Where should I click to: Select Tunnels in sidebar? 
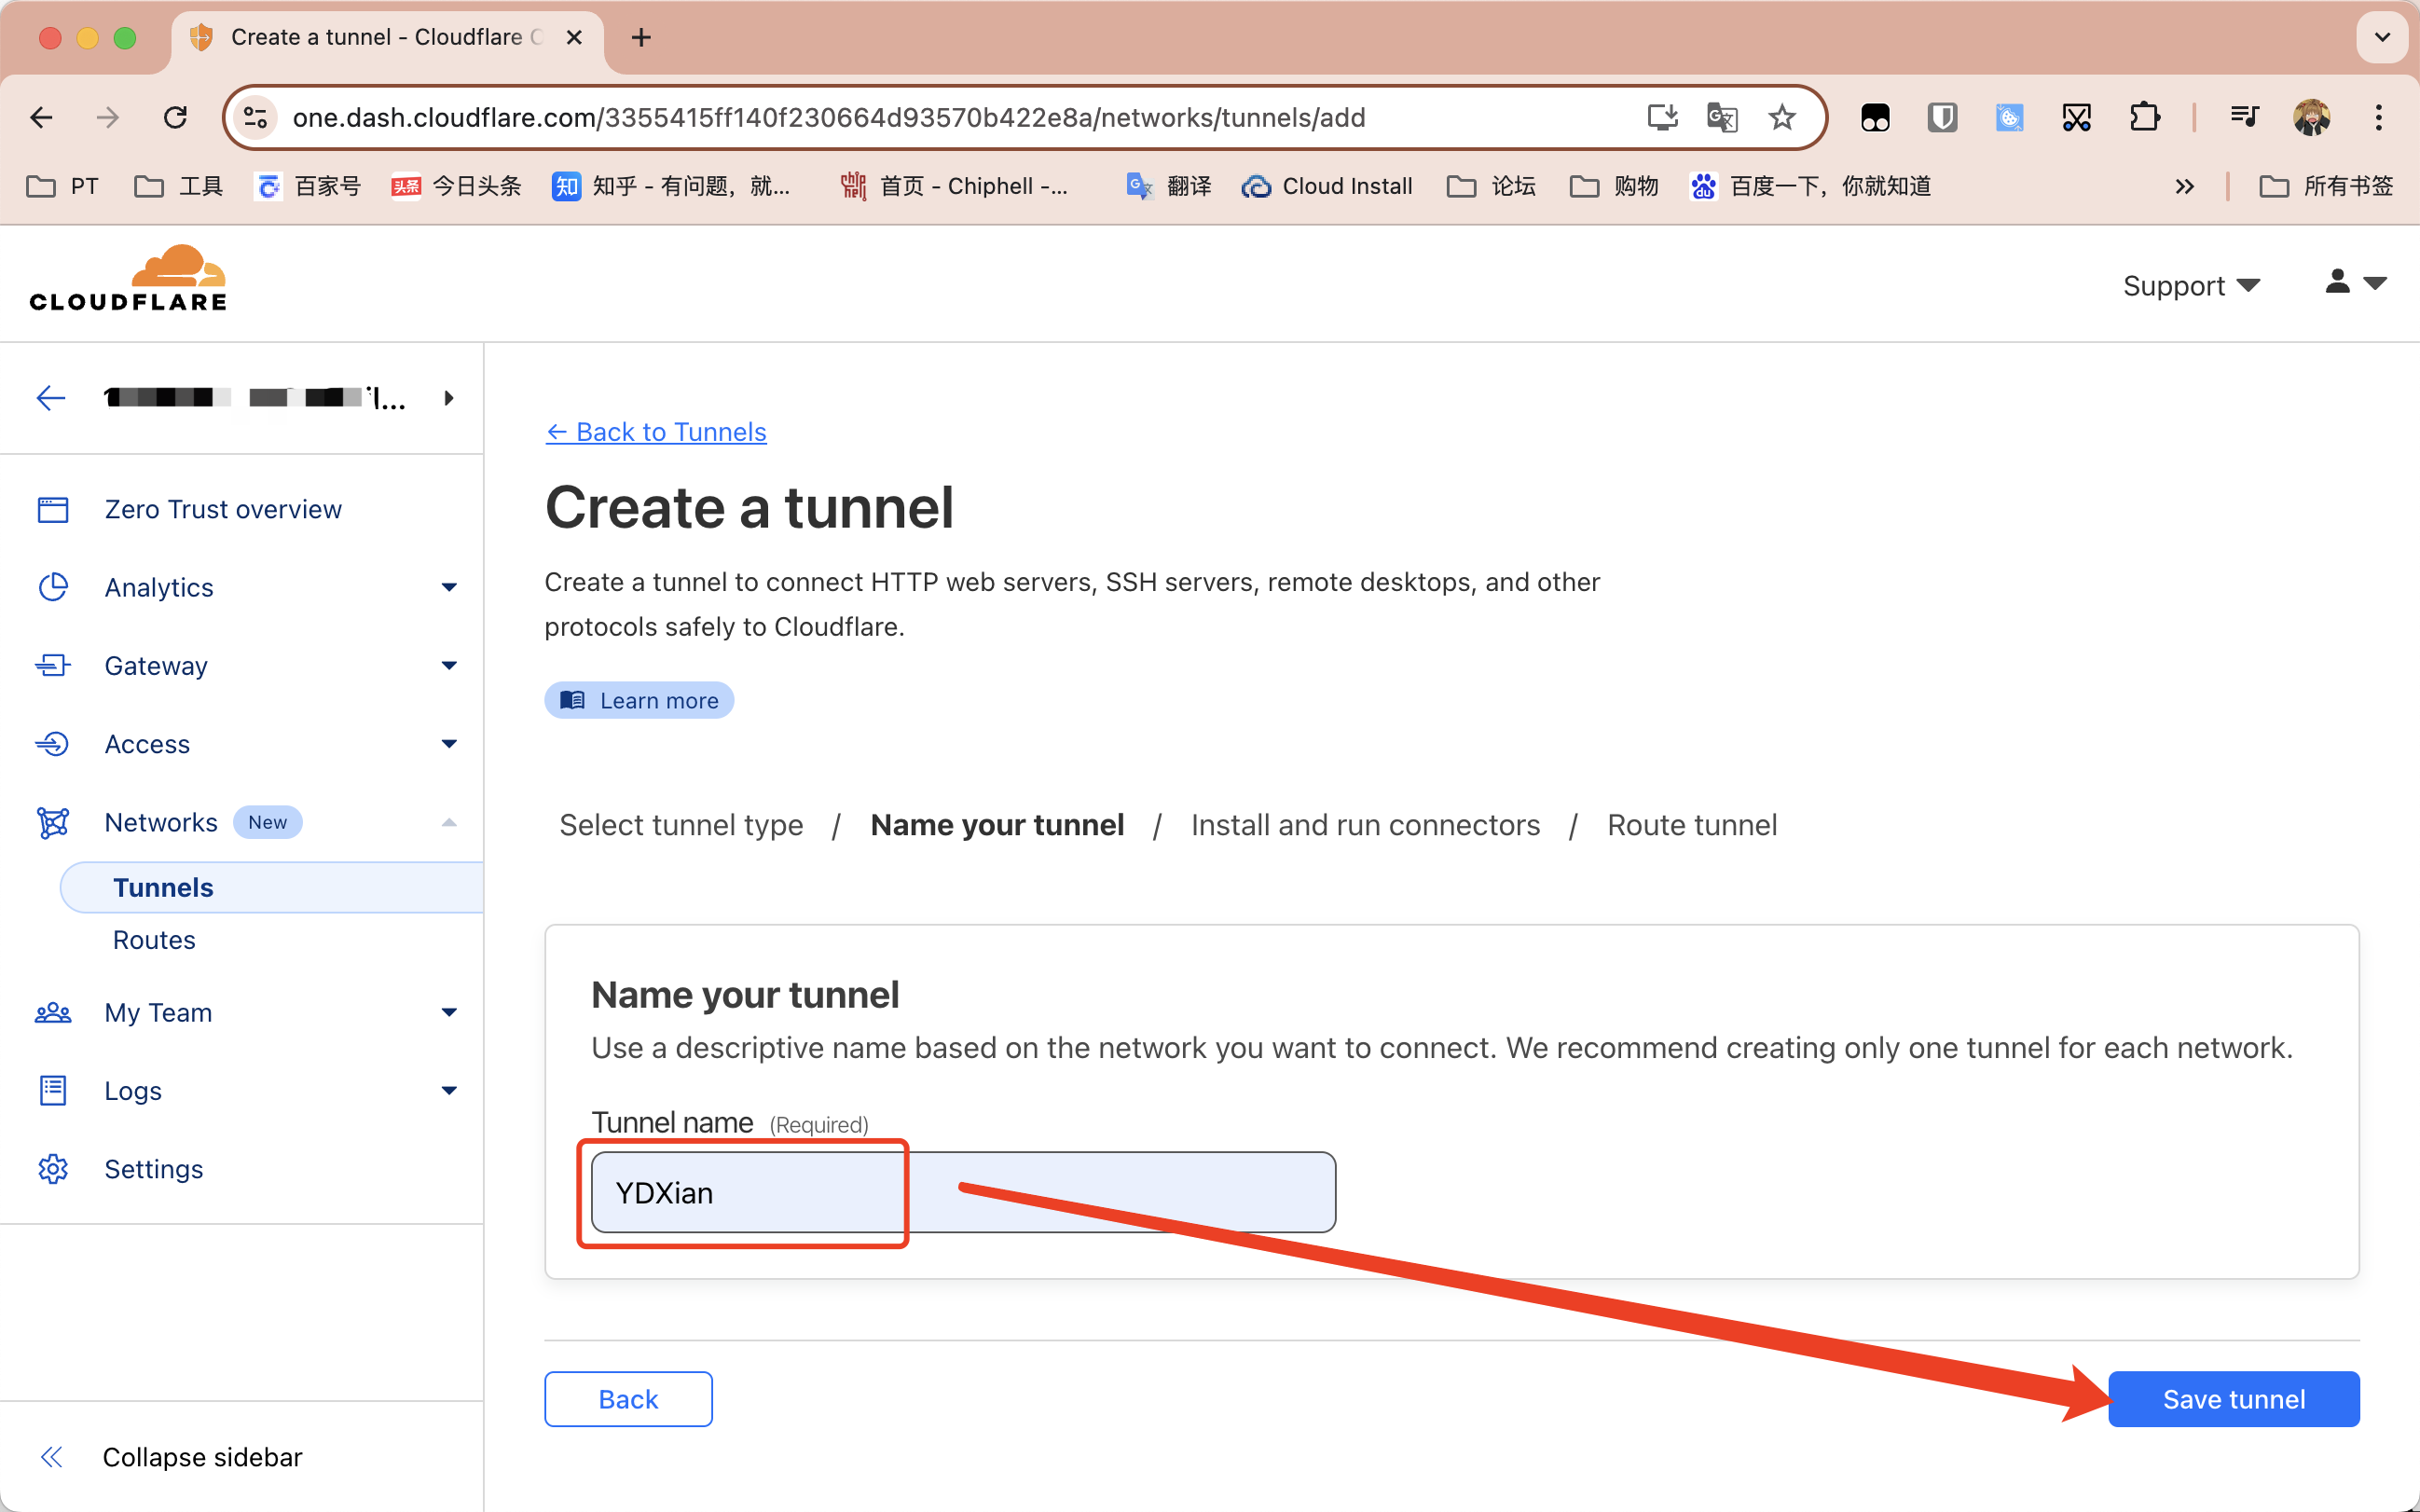point(164,888)
